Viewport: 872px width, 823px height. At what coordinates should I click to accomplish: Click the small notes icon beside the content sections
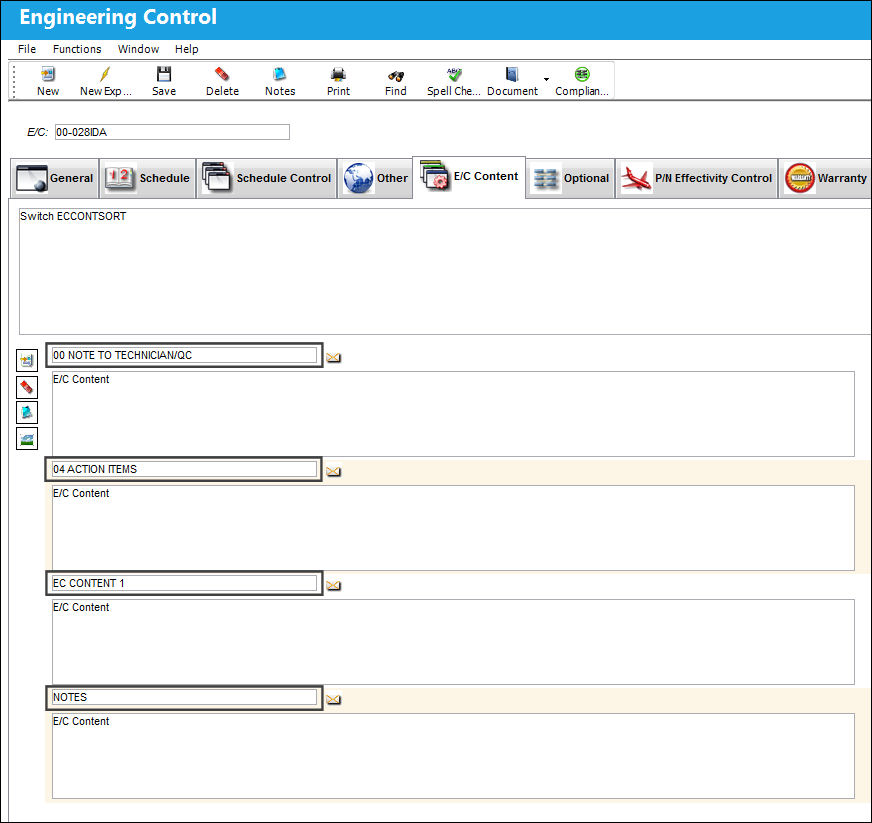pyautogui.click(x=27, y=413)
